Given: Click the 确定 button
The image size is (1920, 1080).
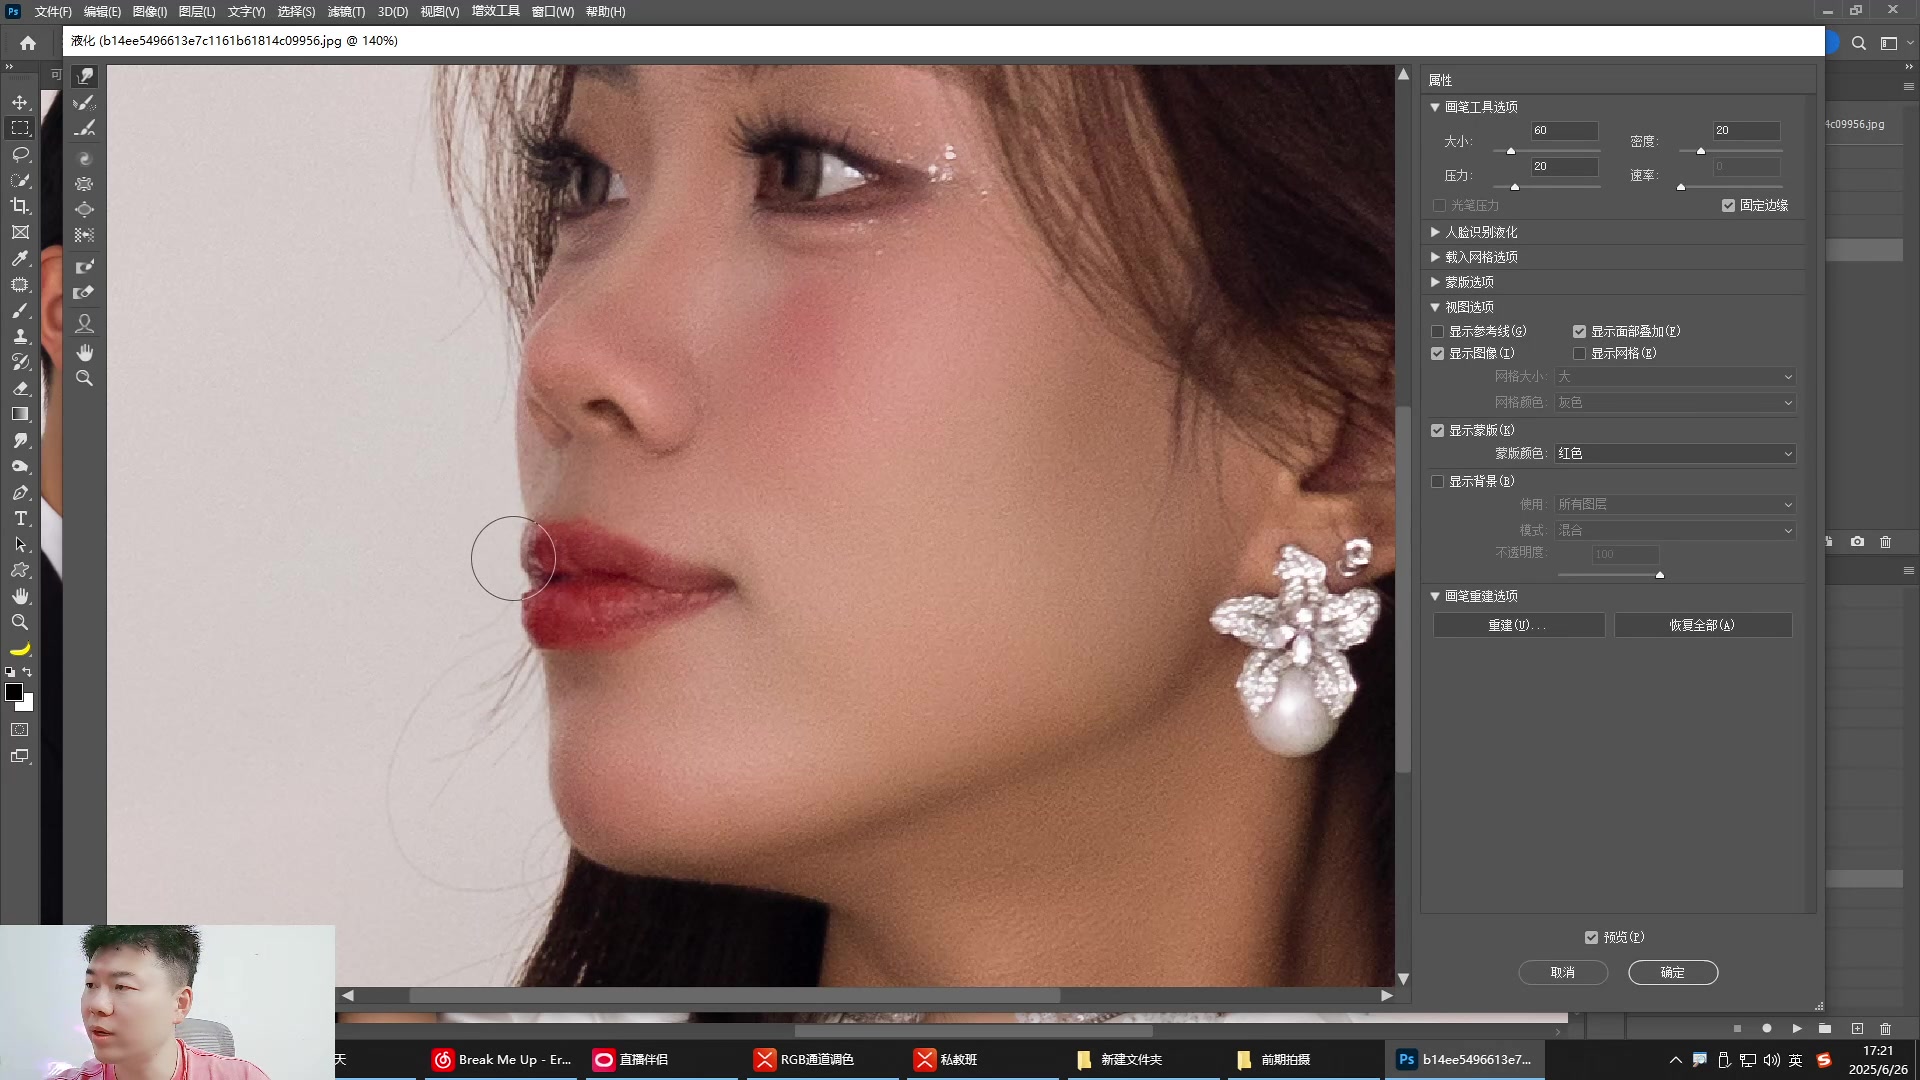Looking at the screenshot, I should click(x=1672, y=973).
